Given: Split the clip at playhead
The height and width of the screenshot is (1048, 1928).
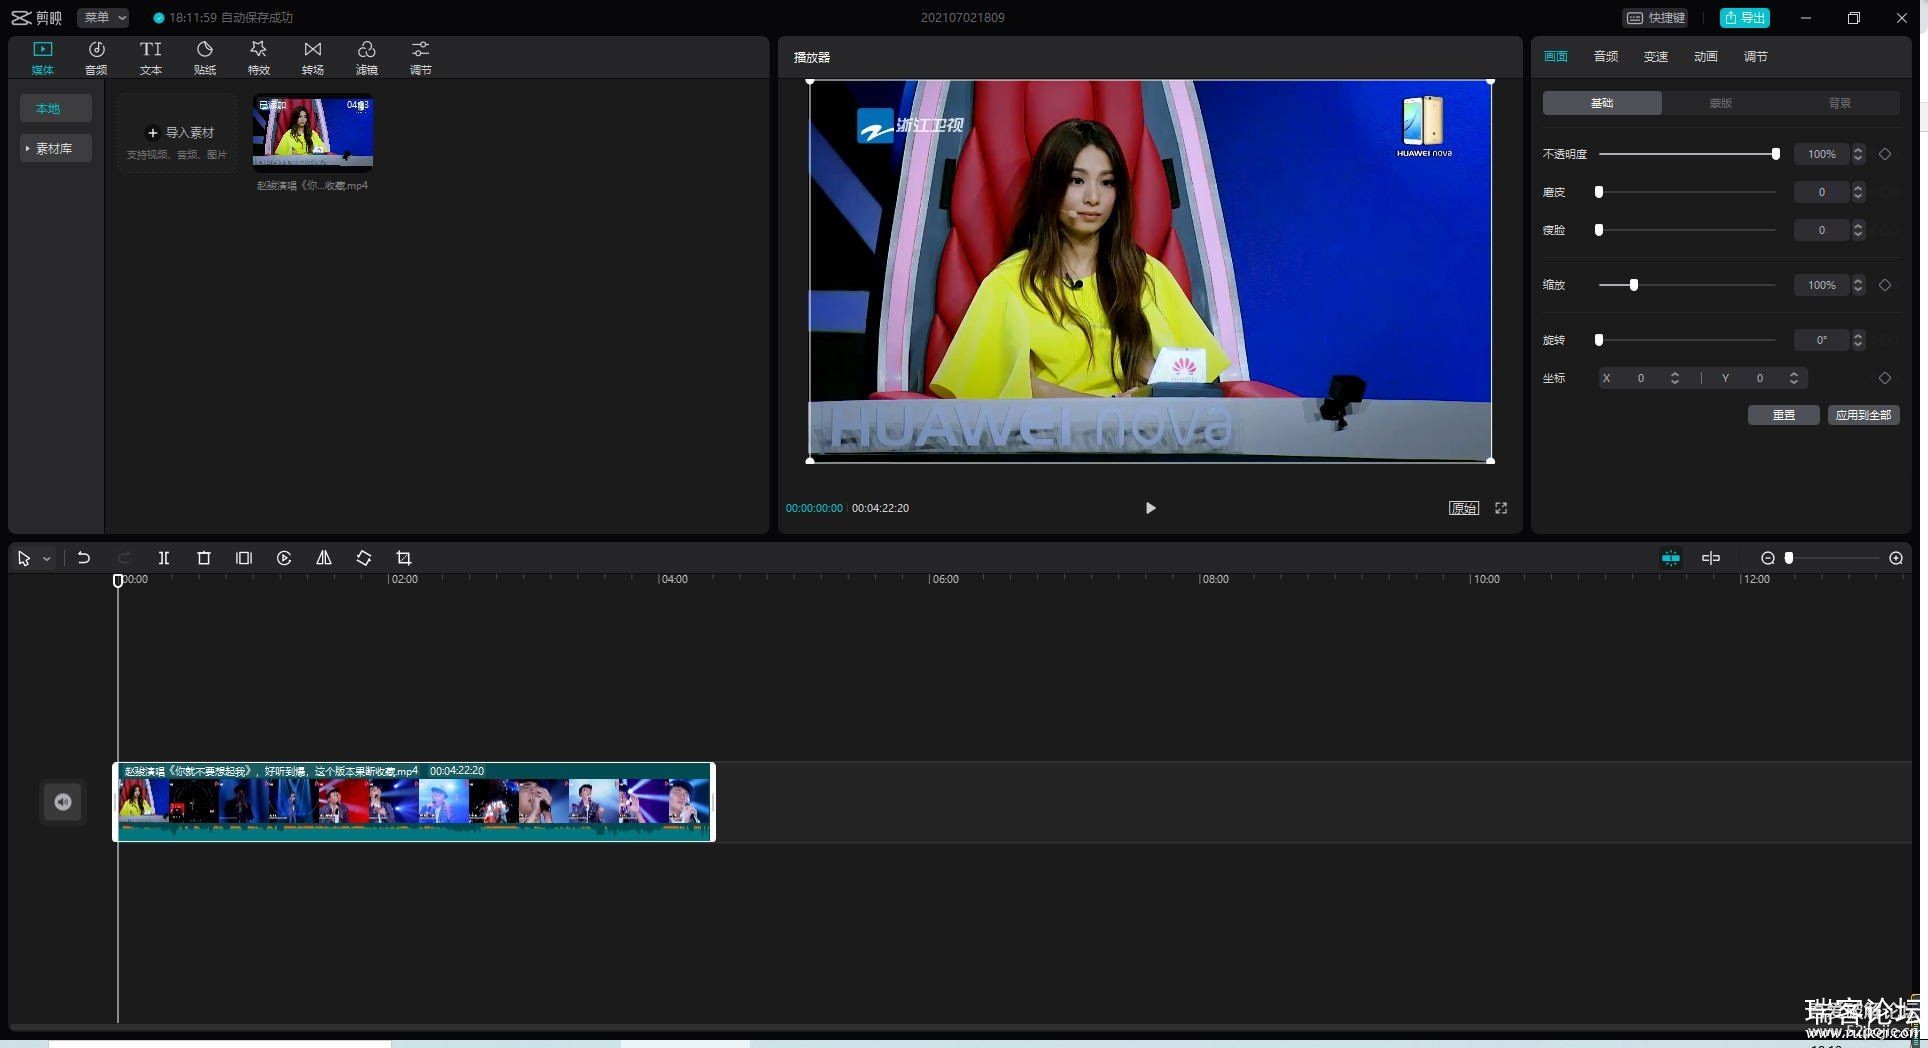Looking at the screenshot, I should coord(164,558).
